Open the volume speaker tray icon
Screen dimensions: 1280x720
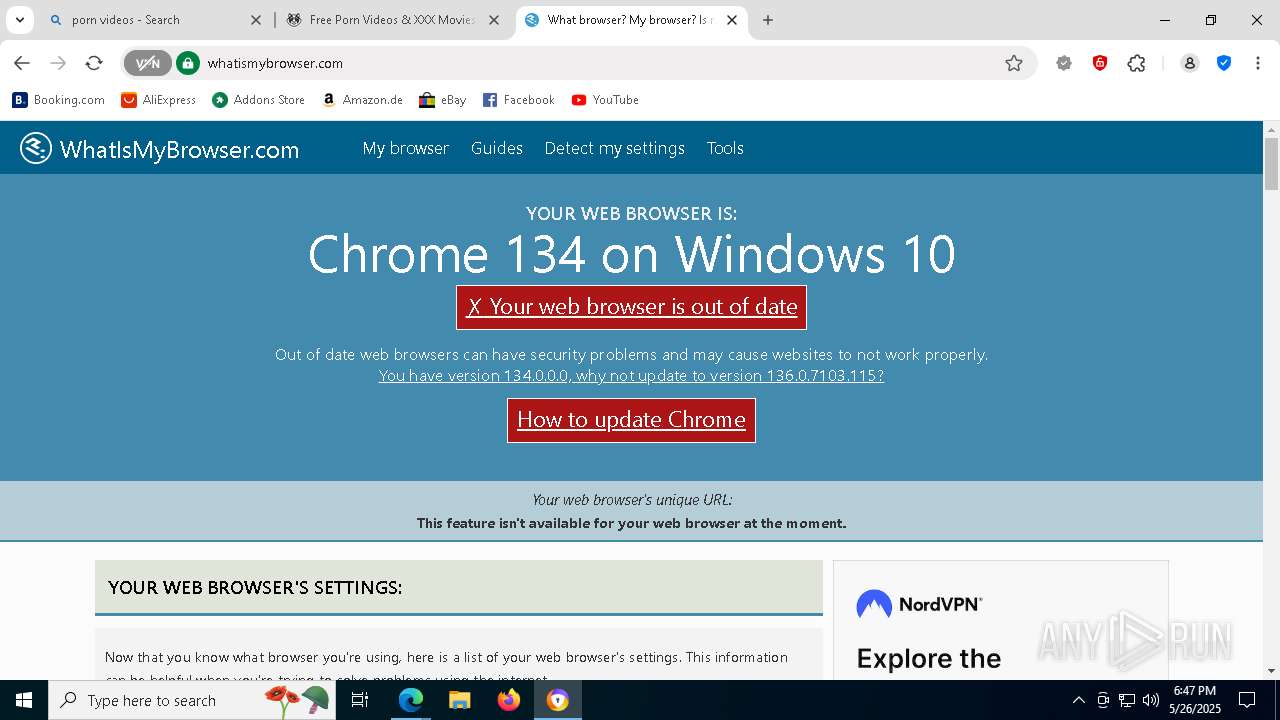coord(1151,700)
